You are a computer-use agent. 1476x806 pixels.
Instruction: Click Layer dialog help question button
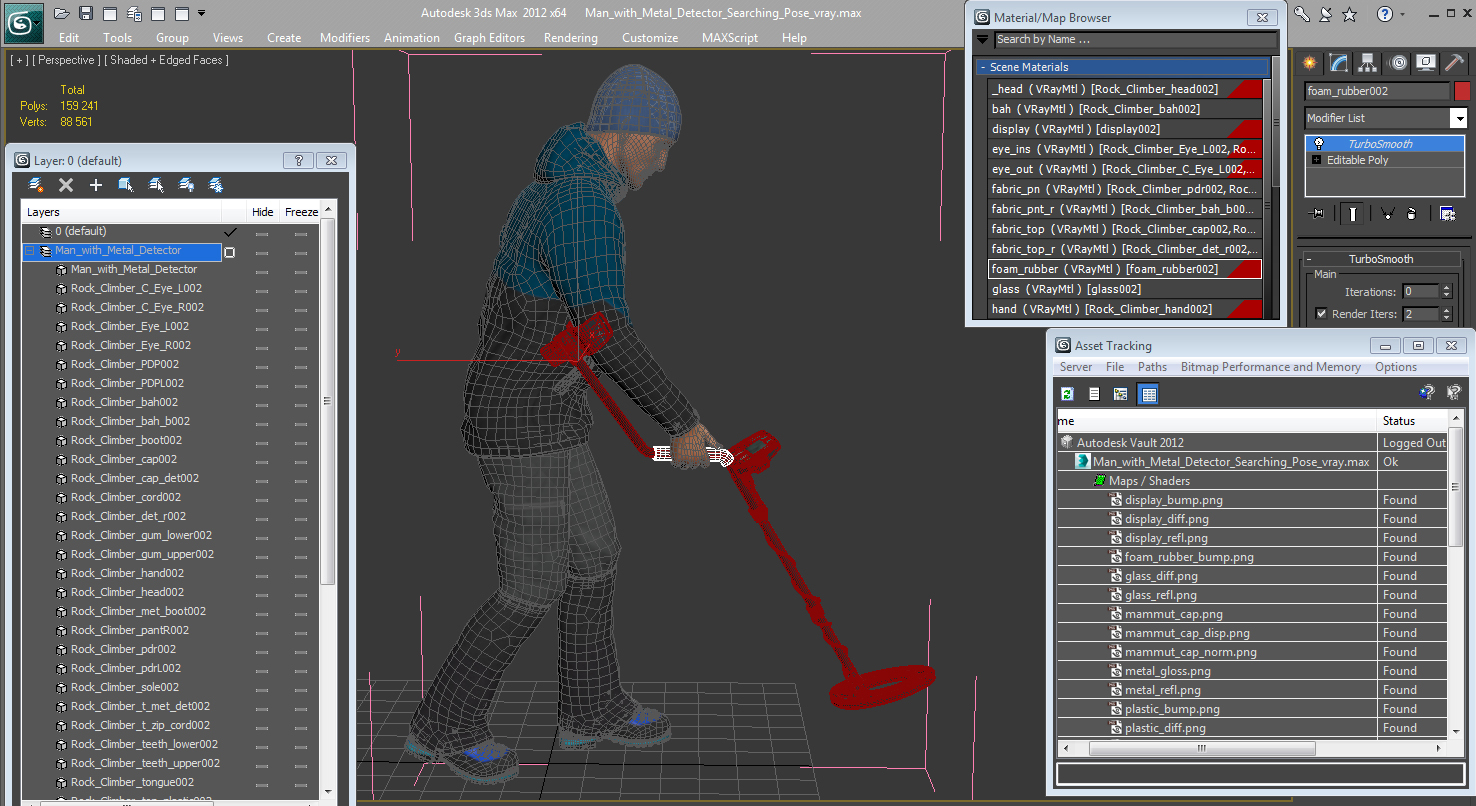click(x=298, y=160)
